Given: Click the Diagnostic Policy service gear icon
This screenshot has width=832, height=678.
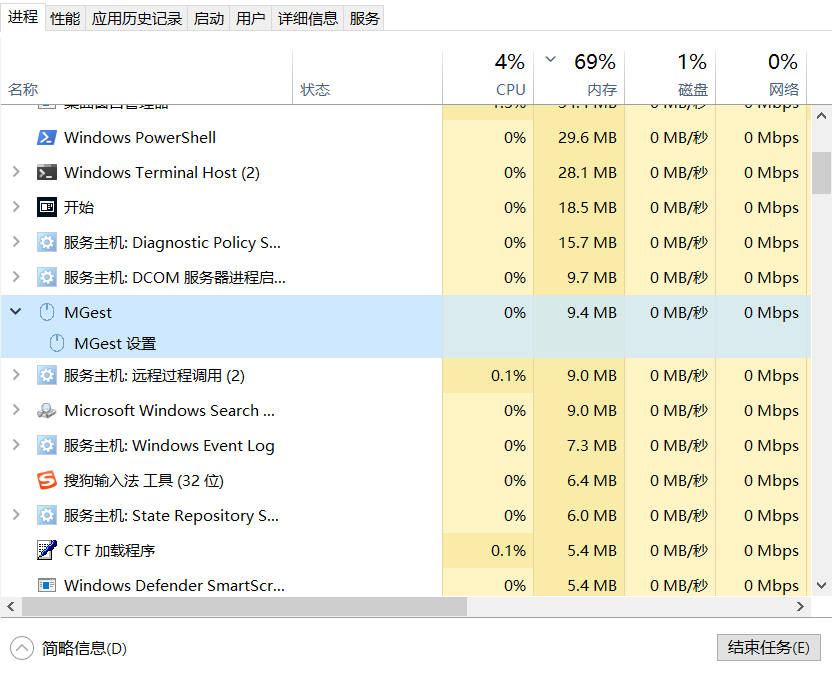Looking at the screenshot, I should pos(47,242).
